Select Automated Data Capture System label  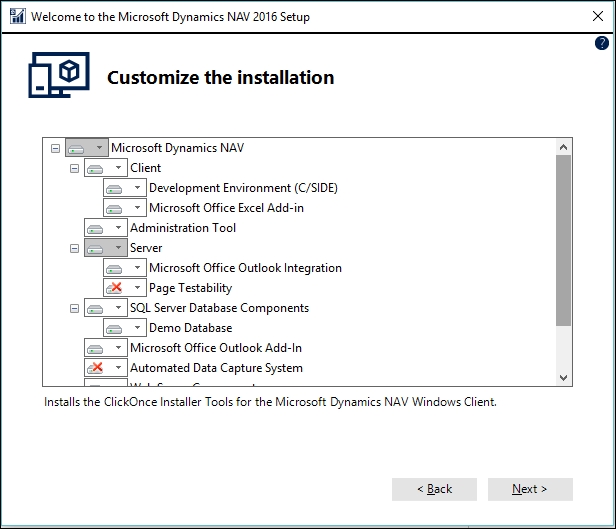pyautogui.click(x=216, y=368)
